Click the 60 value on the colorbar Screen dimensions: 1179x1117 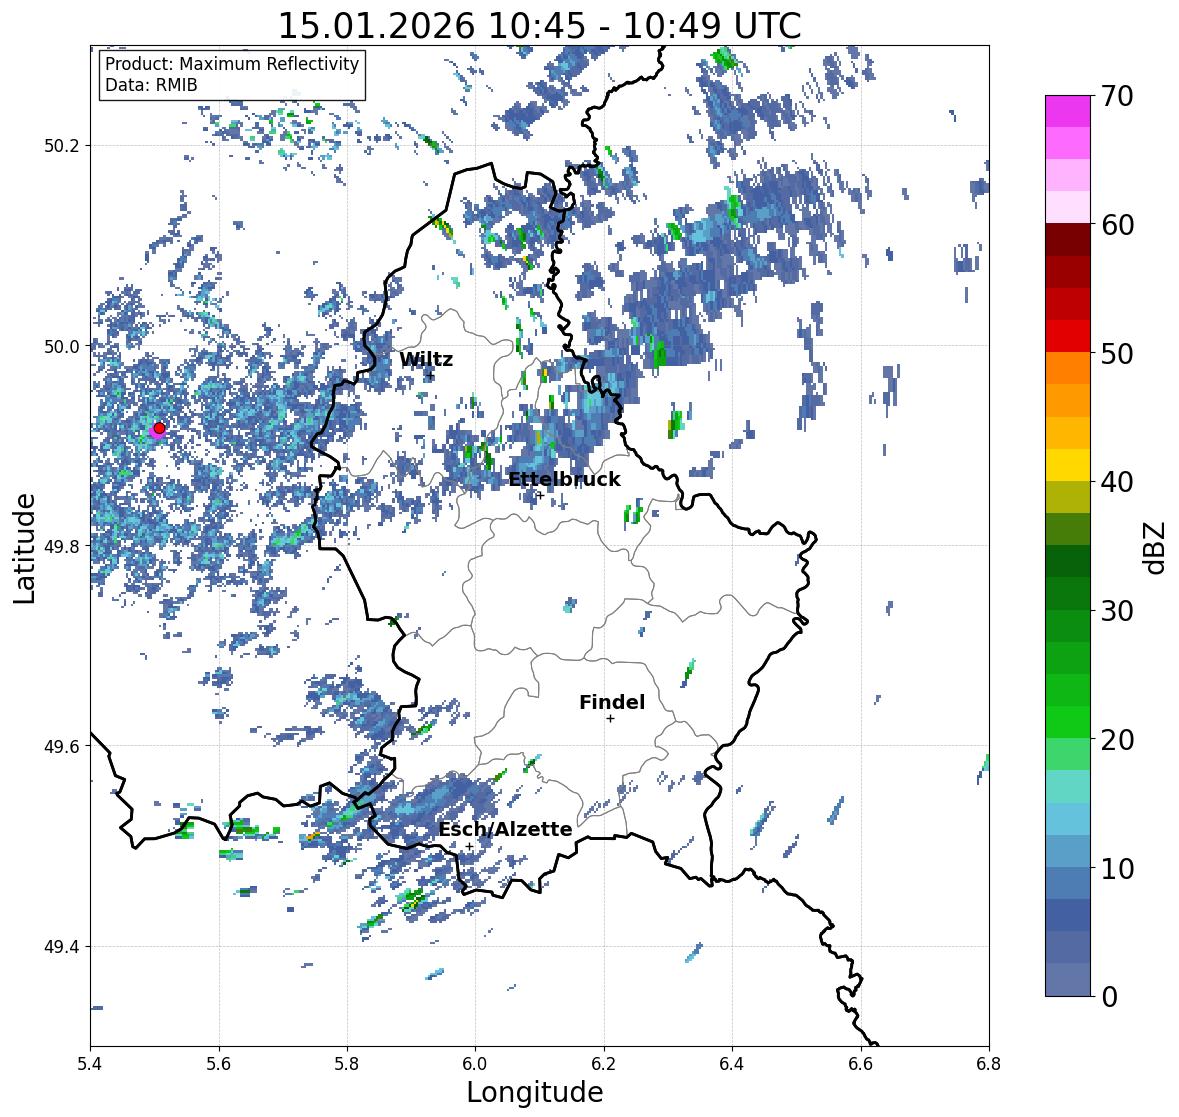pyautogui.click(x=1117, y=225)
